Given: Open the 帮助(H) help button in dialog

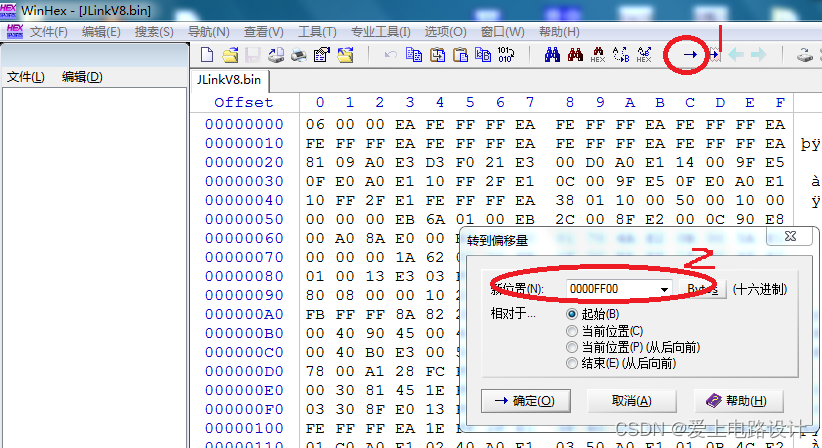Looking at the screenshot, I should click(x=739, y=401).
